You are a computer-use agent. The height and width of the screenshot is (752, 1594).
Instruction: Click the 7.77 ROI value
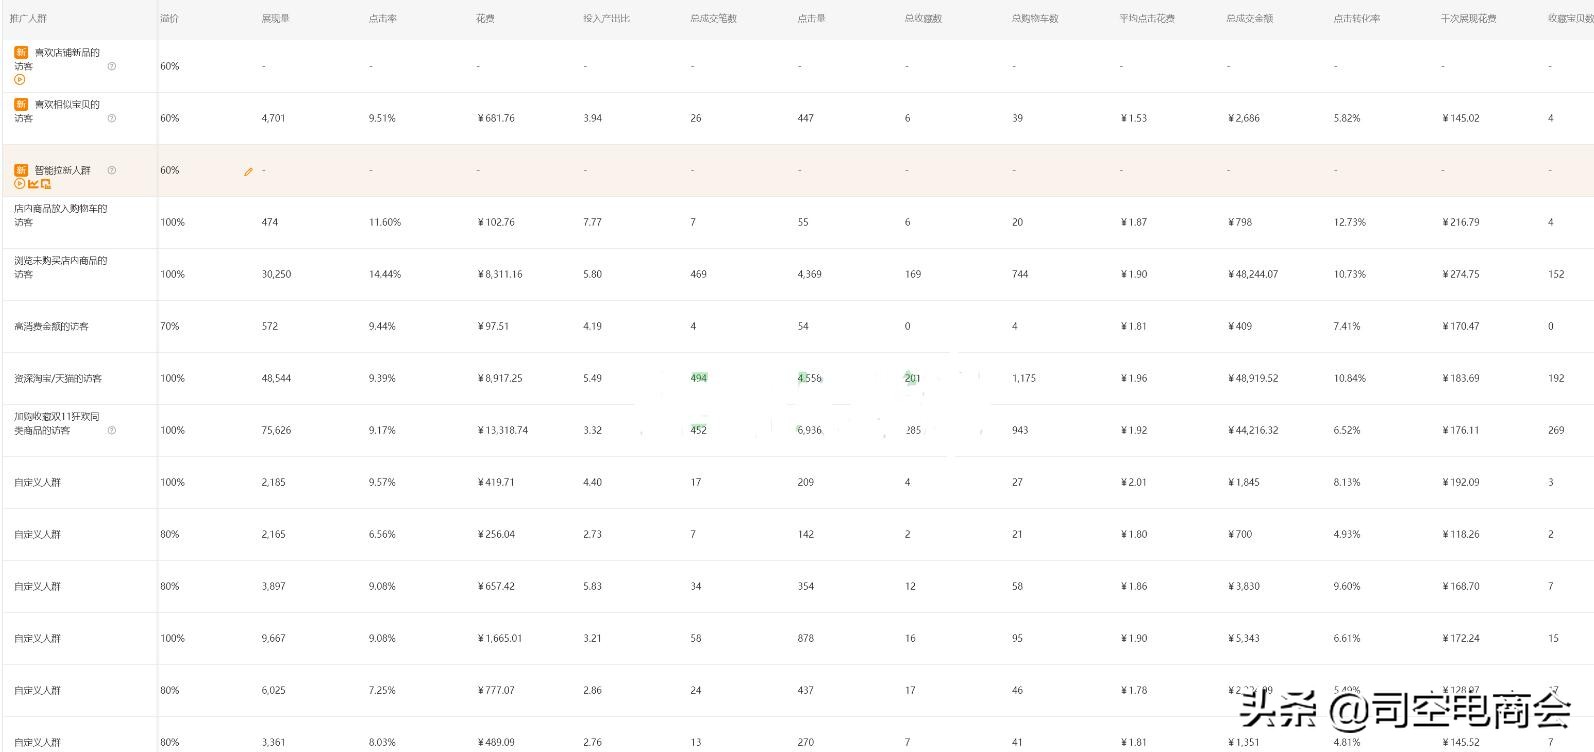[593, 222]
